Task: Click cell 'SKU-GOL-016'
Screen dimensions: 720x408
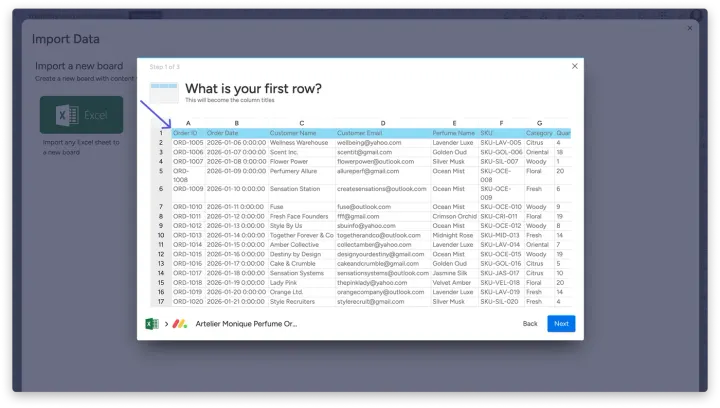Action: pyautogui.click(x=501, y=263)
